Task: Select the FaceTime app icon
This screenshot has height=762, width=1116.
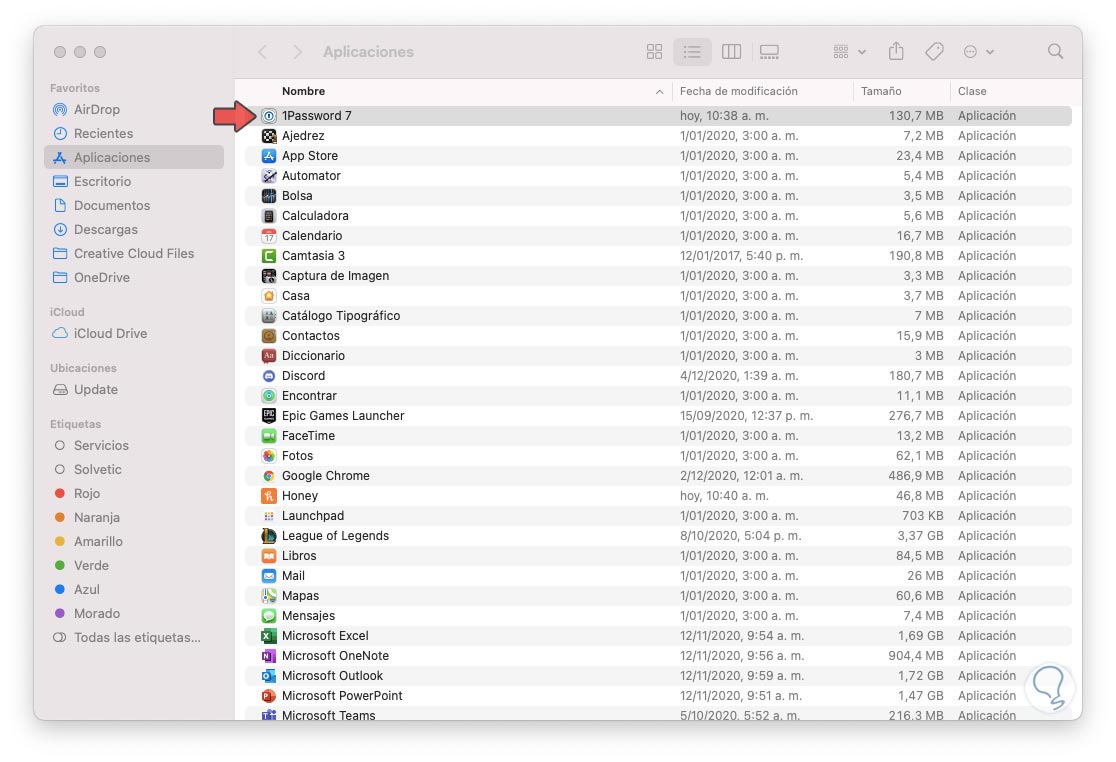Action: [268, 435]
